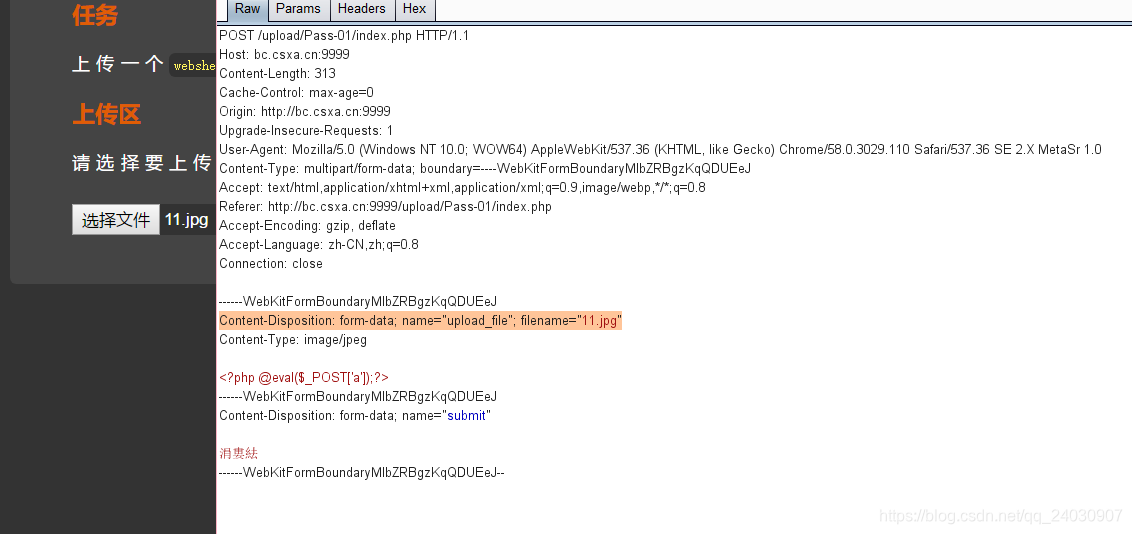This screenshot has width=1132, height=534.
Task: Click the 任务 heading on the web page
Action: point(95,14)
